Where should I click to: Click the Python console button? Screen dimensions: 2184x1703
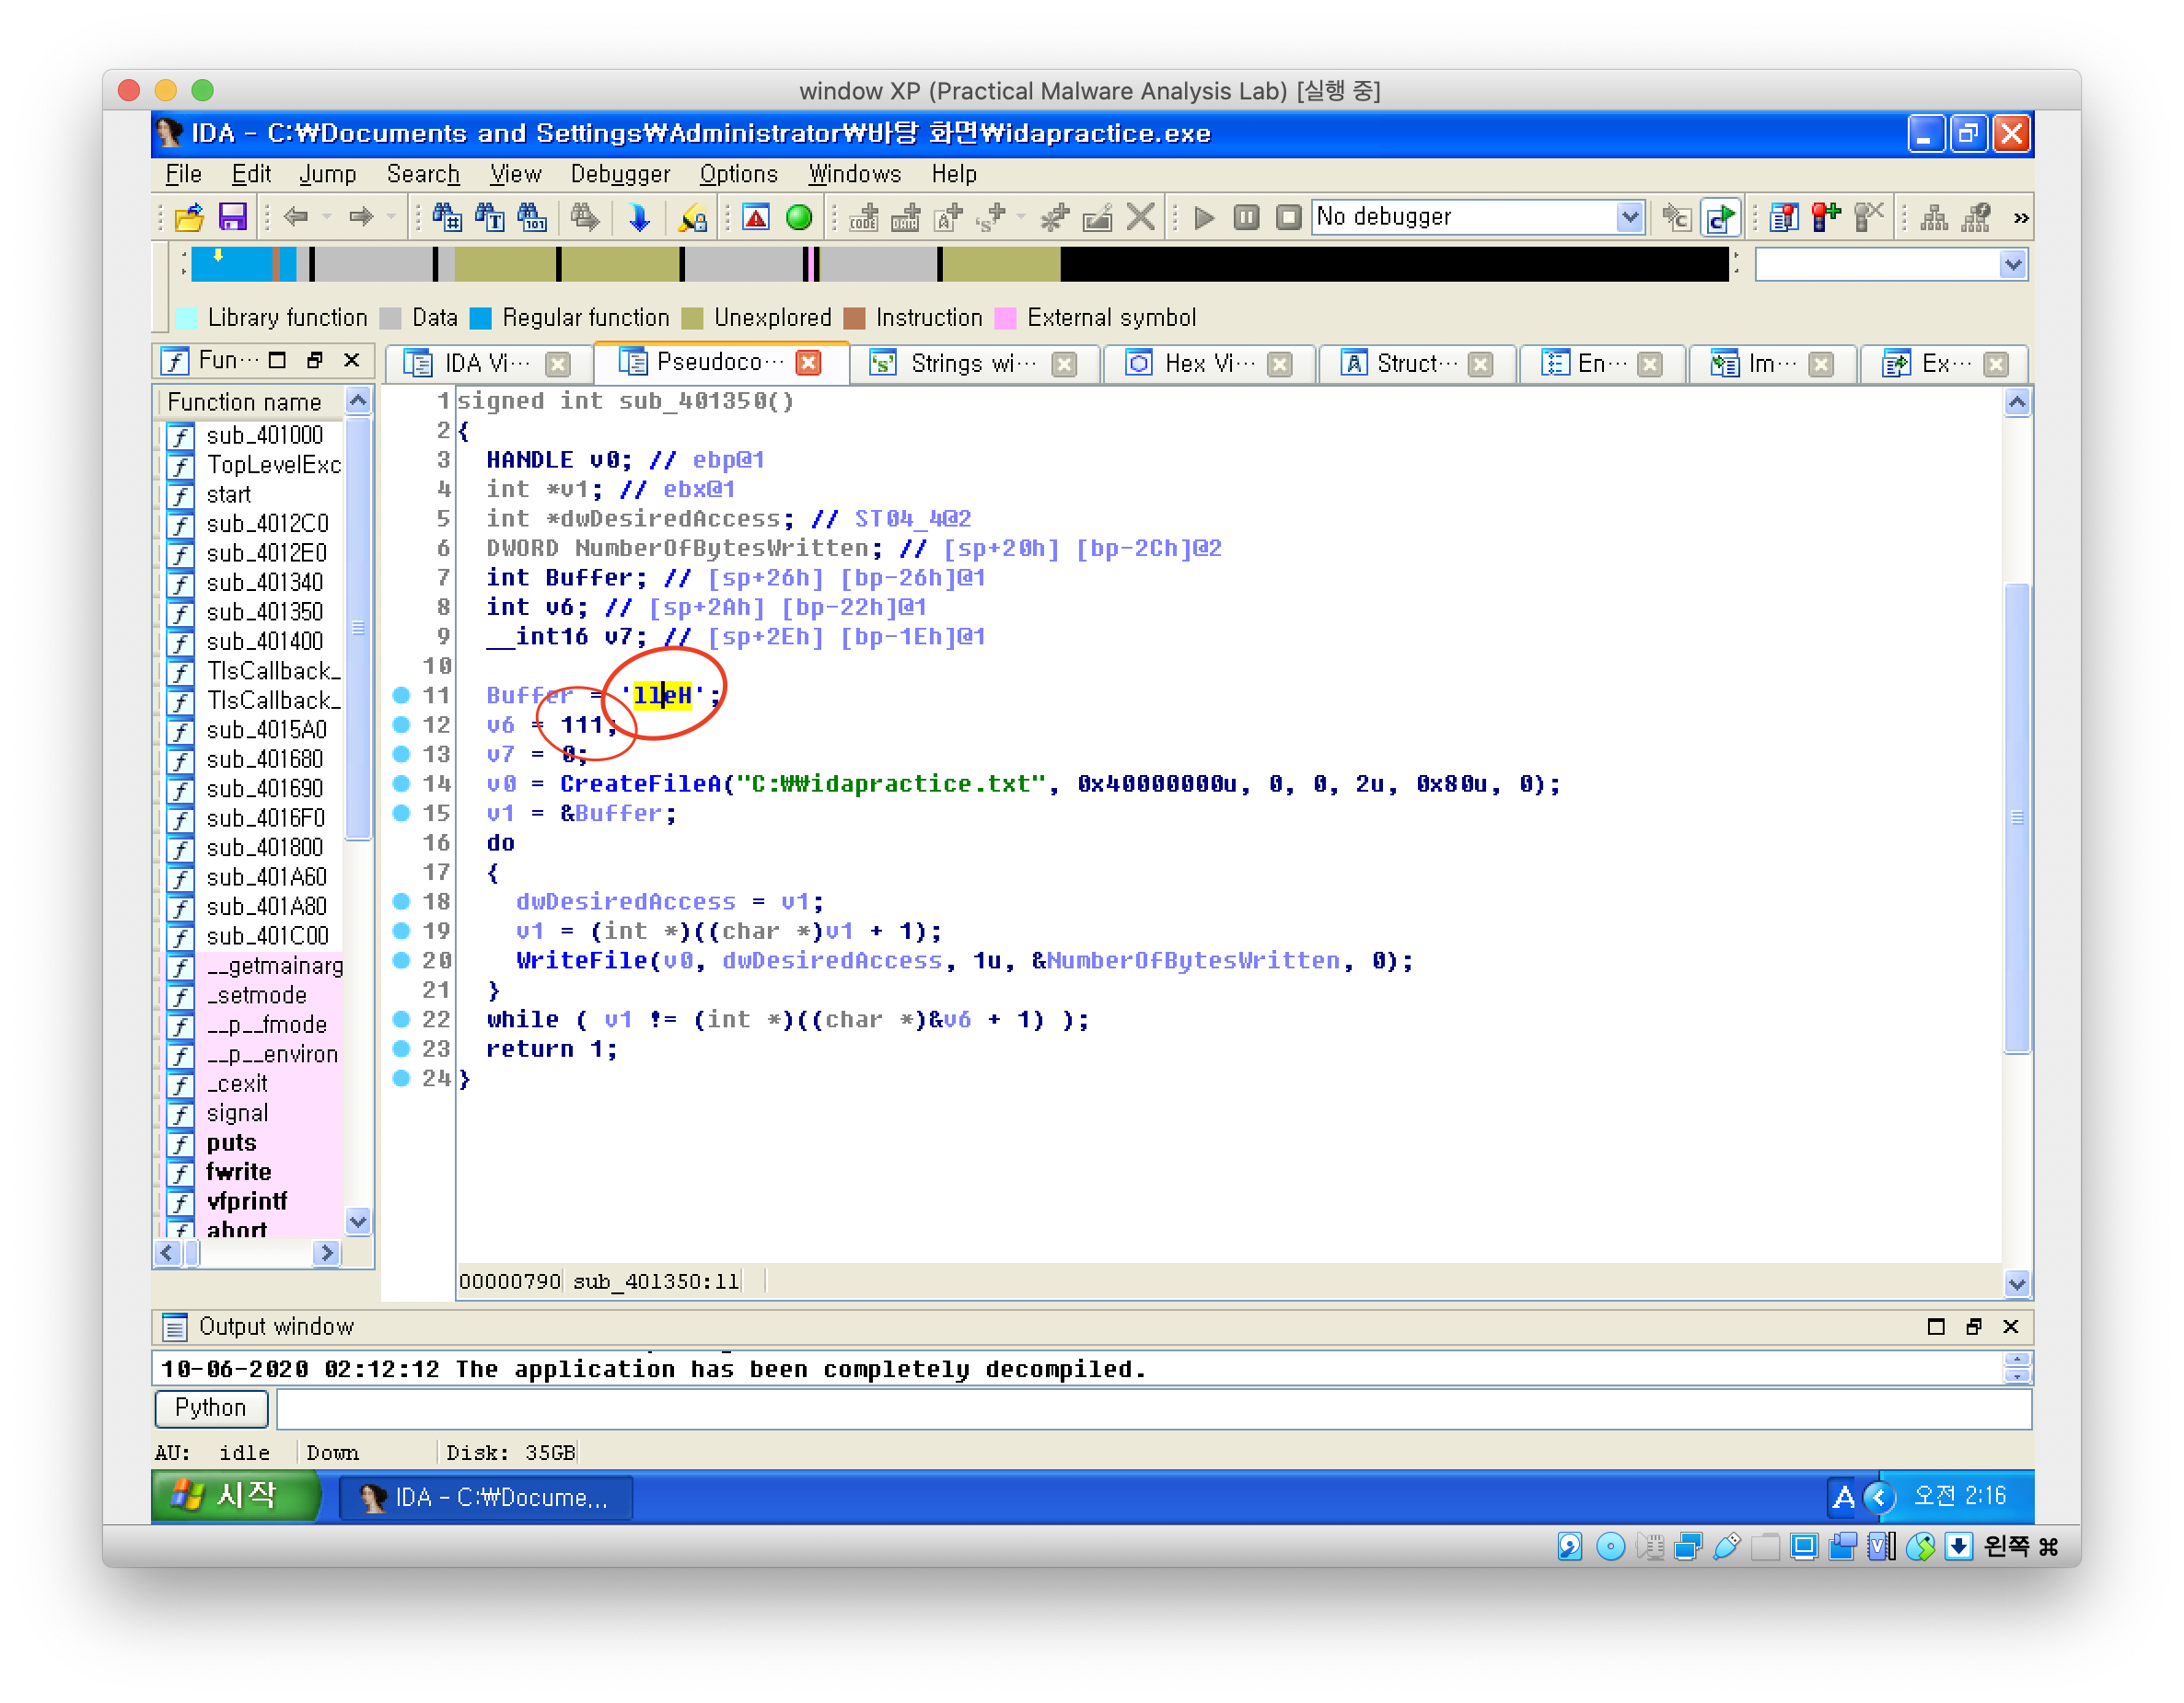(211, 1408)
